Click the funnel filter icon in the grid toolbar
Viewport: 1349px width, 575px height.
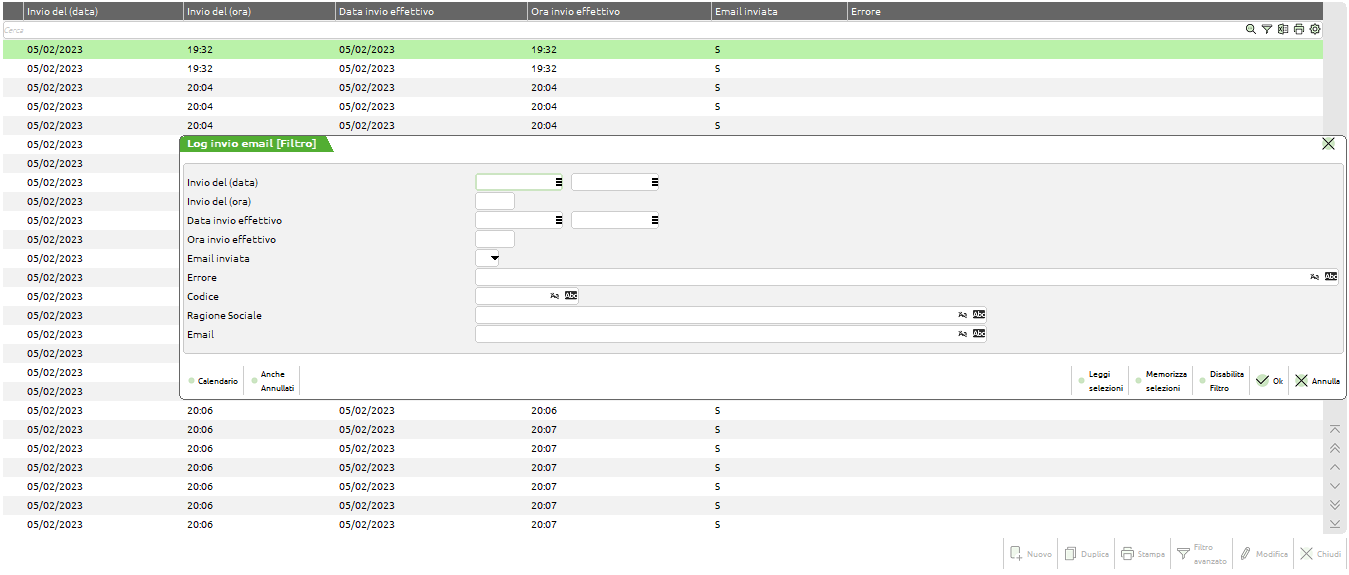click(x=1266, y=30)
